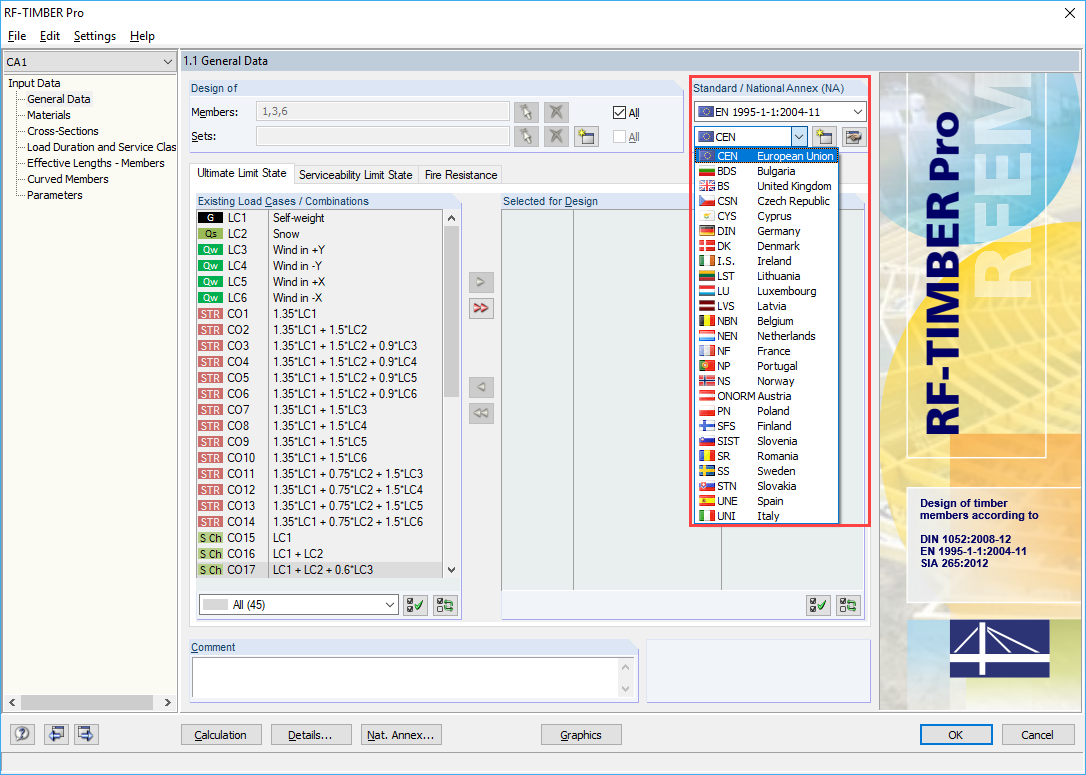Open the Edit menu
Image resolution: width=1086 pixels, height=775 pixels.
(49, 36)
